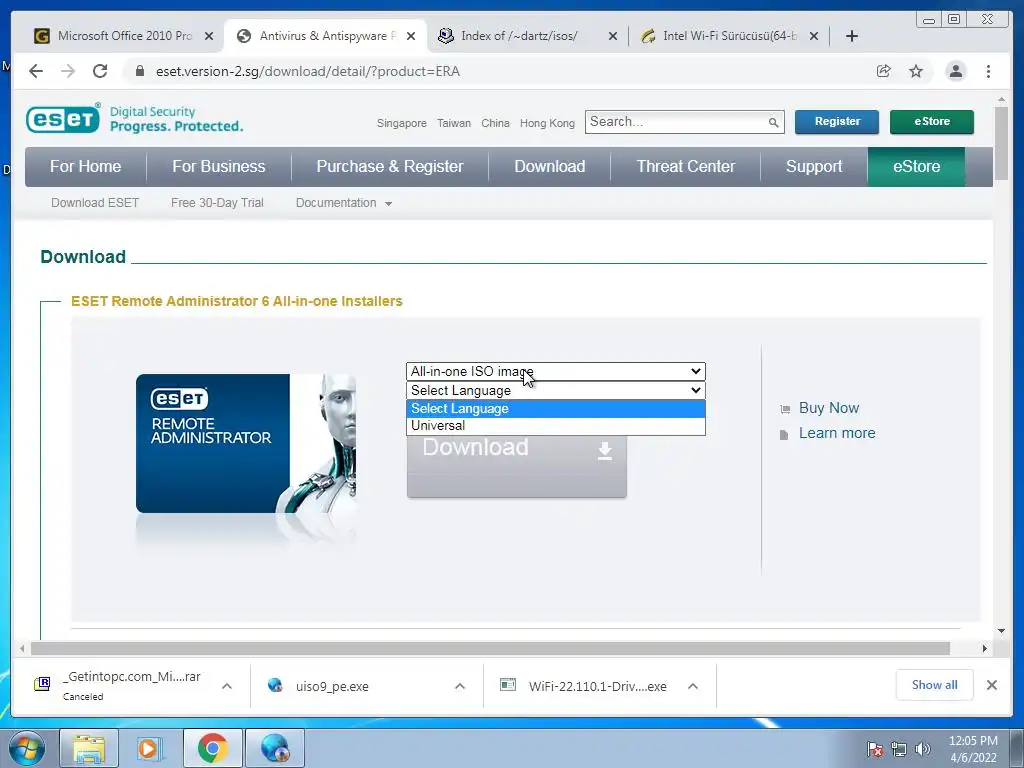Close the Antivirus & Antispyware tab
Viewport: 1024px width, 768px height.
(411, 36)
